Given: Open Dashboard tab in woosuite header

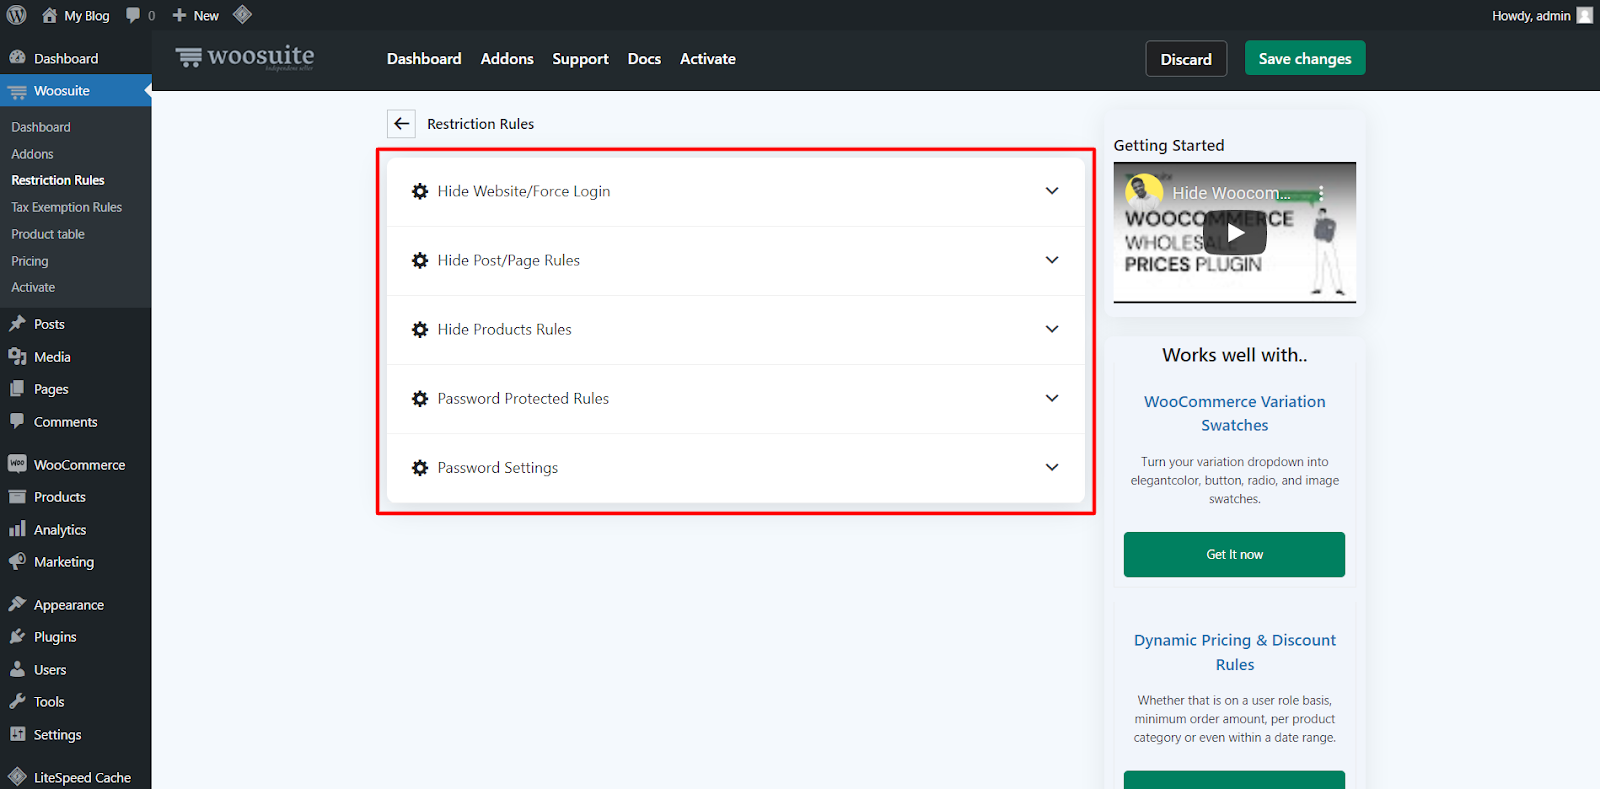Looking at the screenshot, I should [424, 59].
